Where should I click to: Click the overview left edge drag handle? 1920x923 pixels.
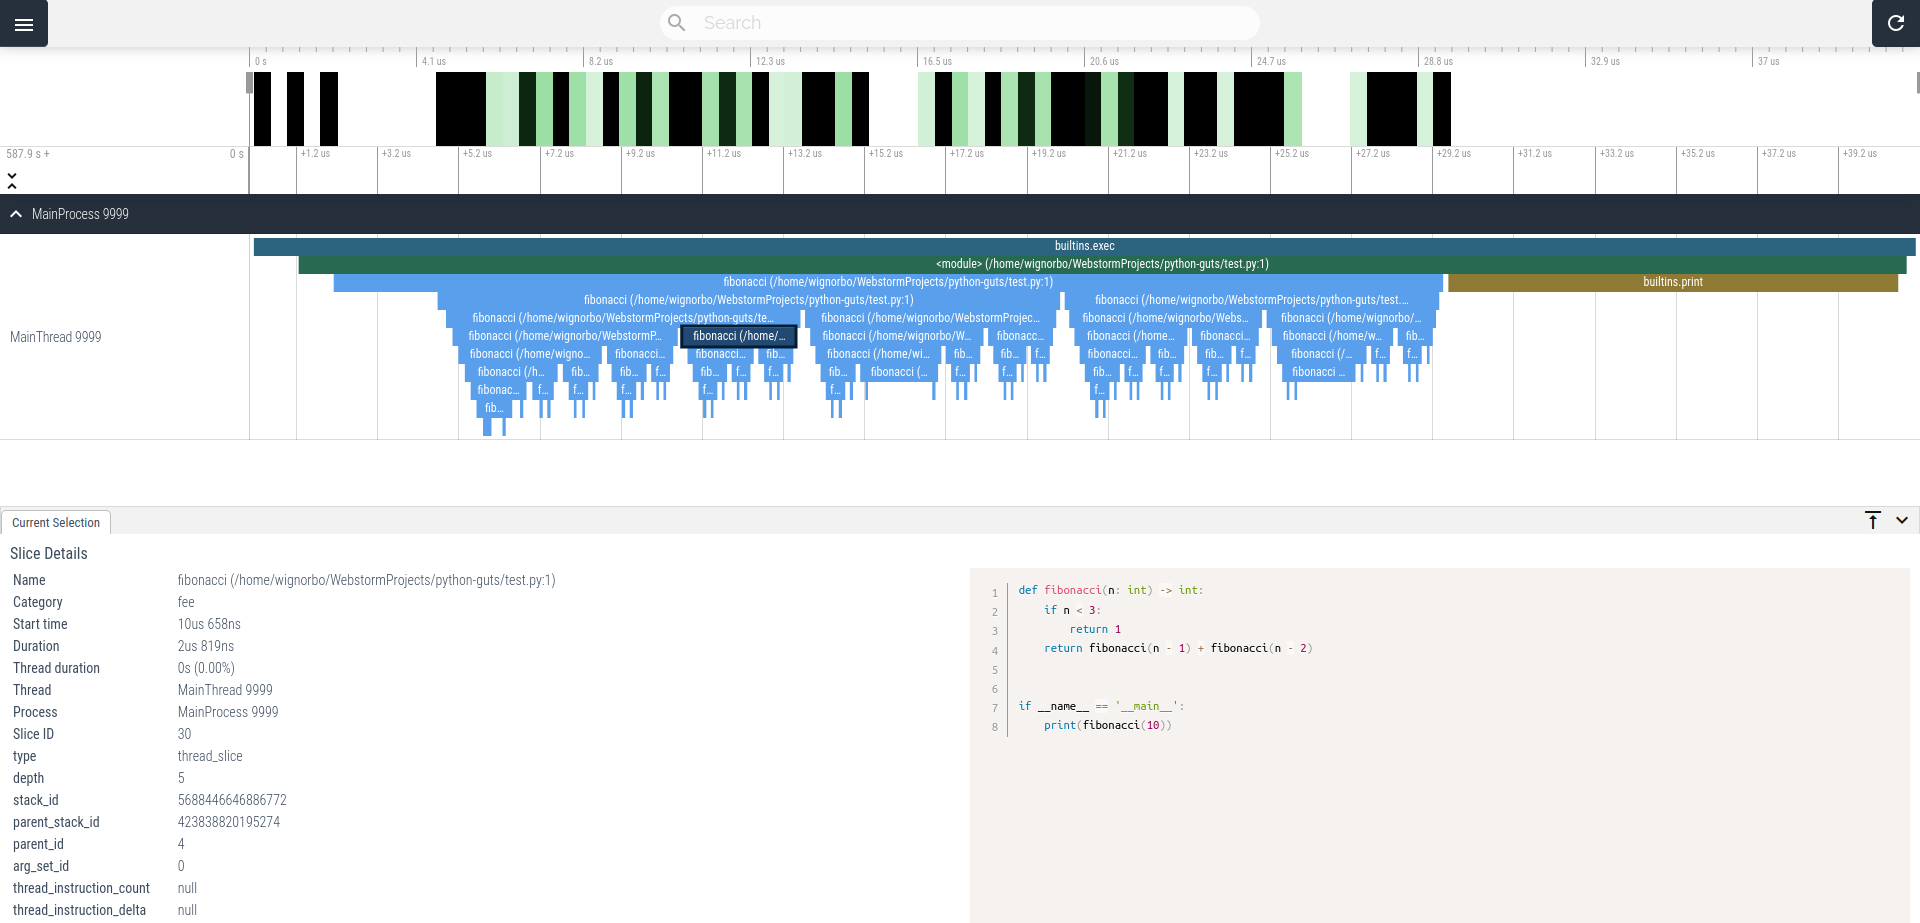[x=250, y=83]
